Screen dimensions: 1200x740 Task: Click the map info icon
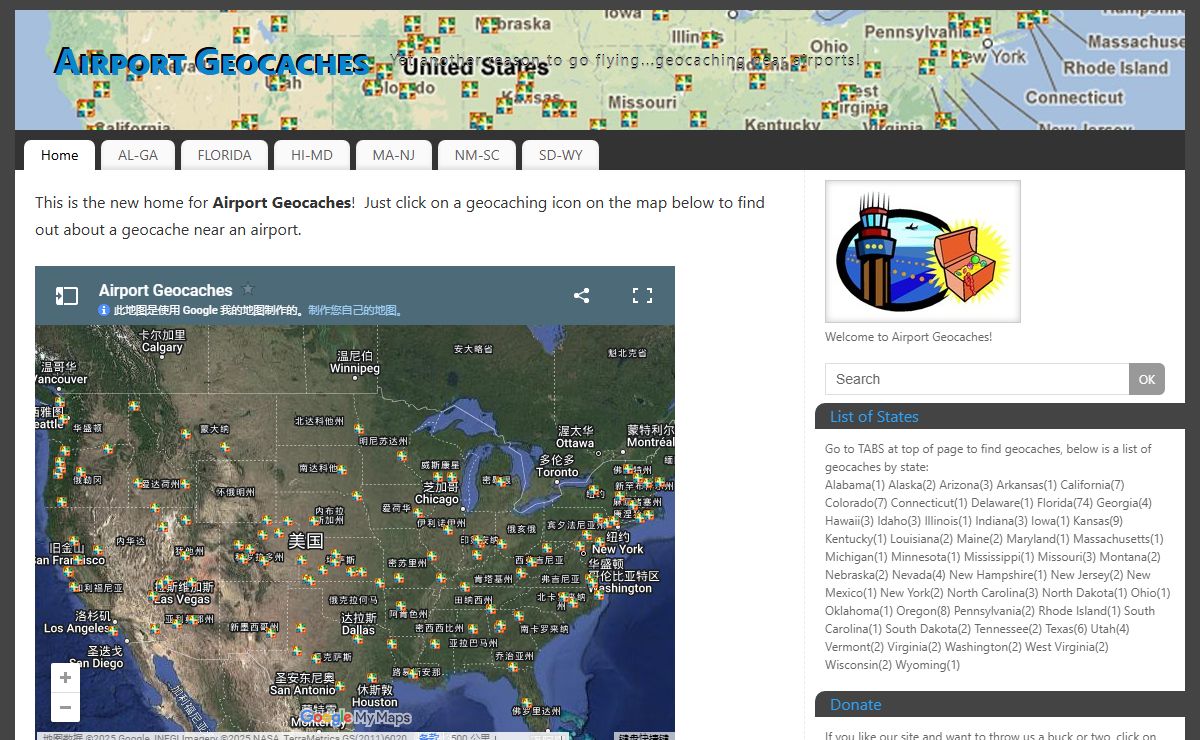tap(104, 311)
